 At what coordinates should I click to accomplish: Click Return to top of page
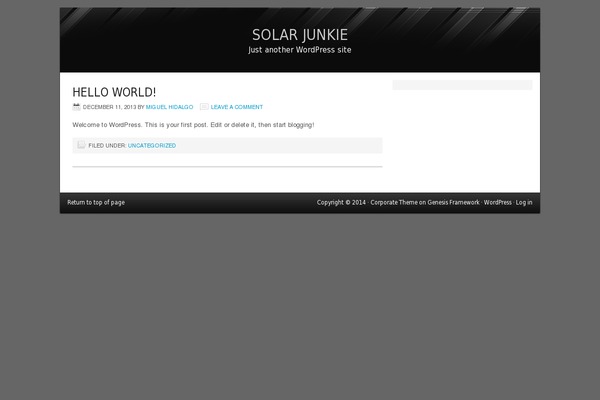tap(96, 202)
